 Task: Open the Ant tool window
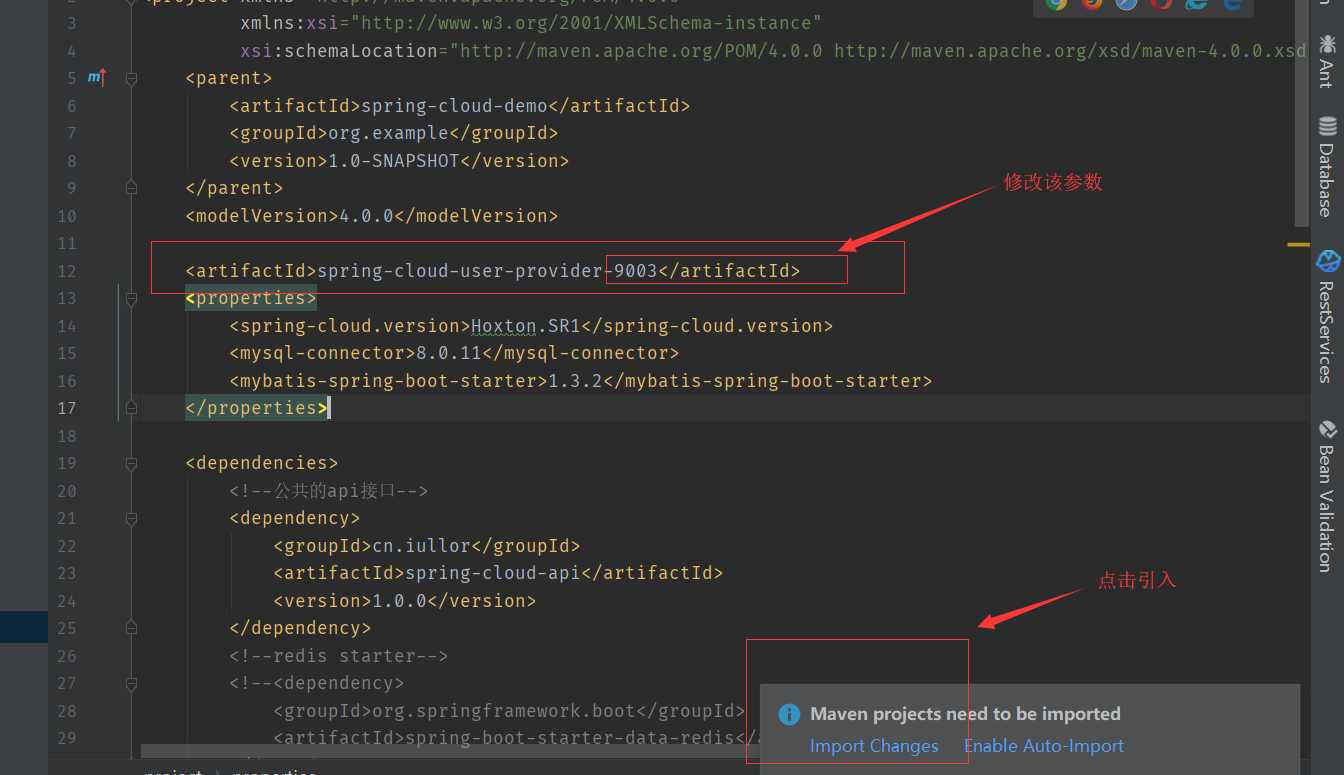pos(1326,61)
